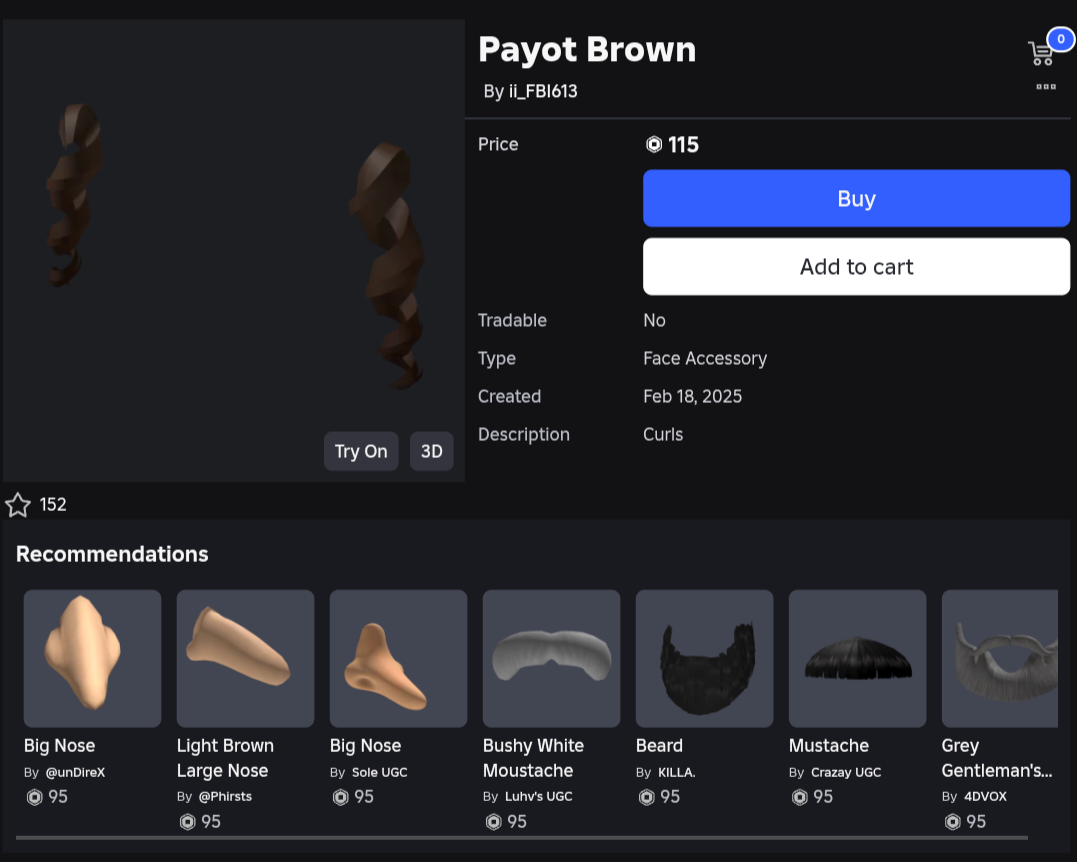
Task: Open the Luhv's UGC creator link
Action: [538, 797]
